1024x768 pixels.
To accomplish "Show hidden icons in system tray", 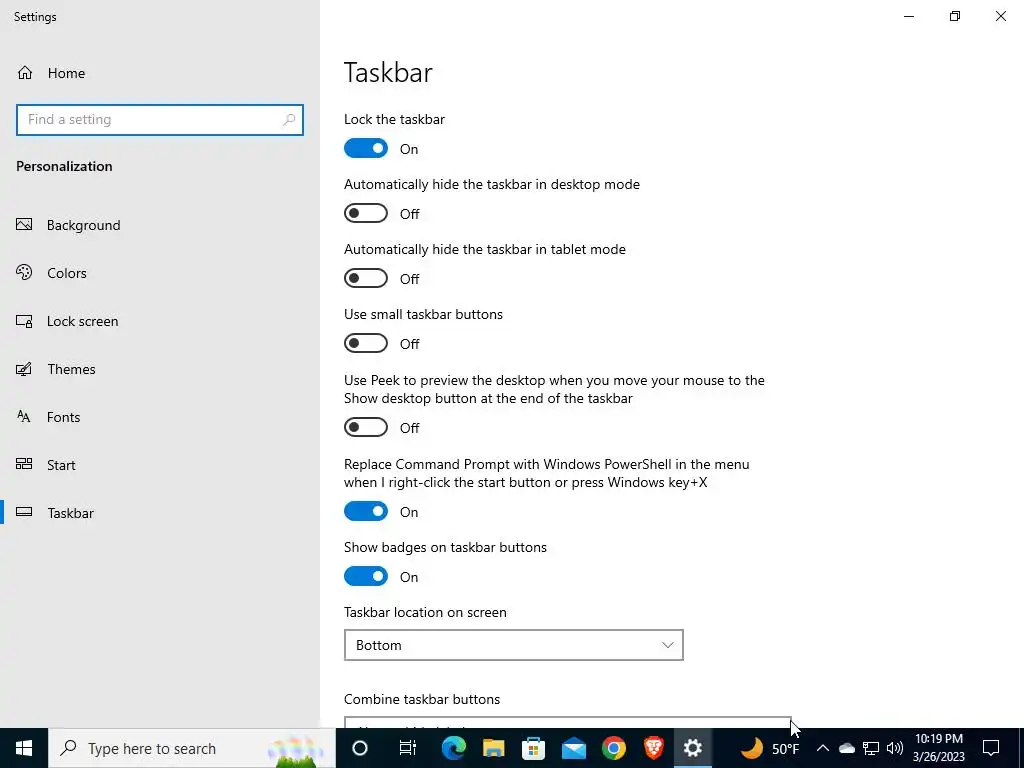I will coord(823,748).
